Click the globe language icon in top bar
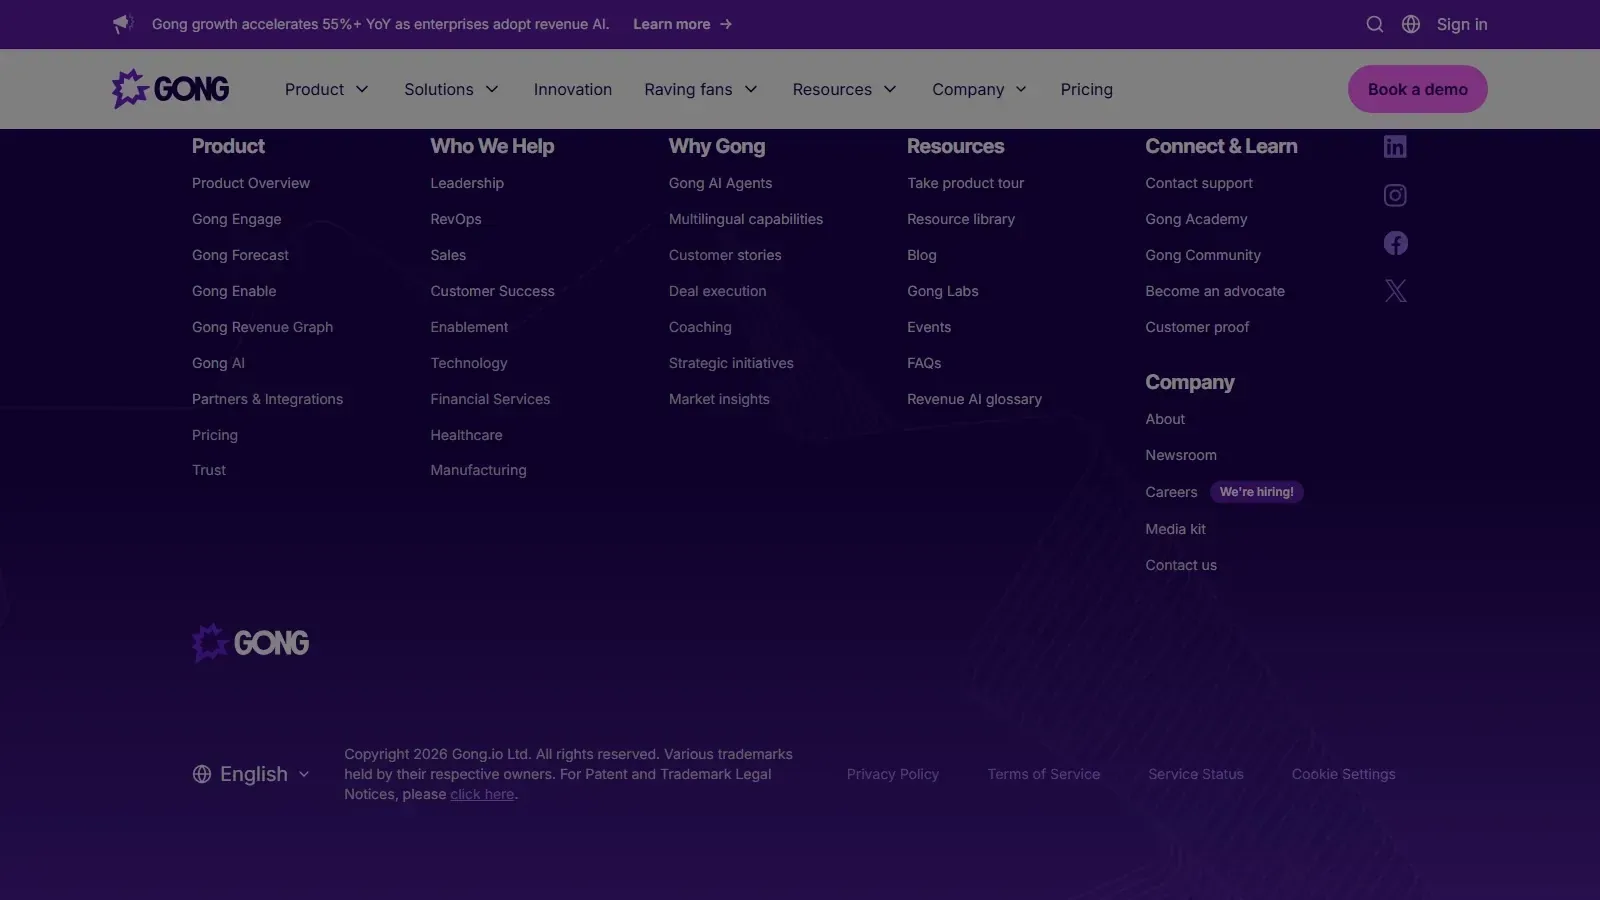The height and width of the screenshot is (900, 1600). pos(1411,24)
